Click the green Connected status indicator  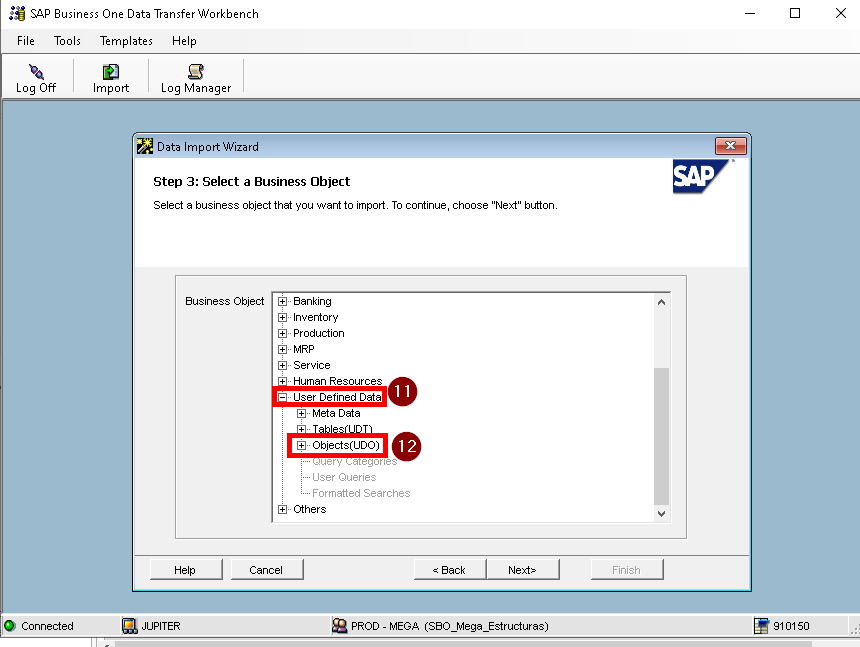pos(9,626)
